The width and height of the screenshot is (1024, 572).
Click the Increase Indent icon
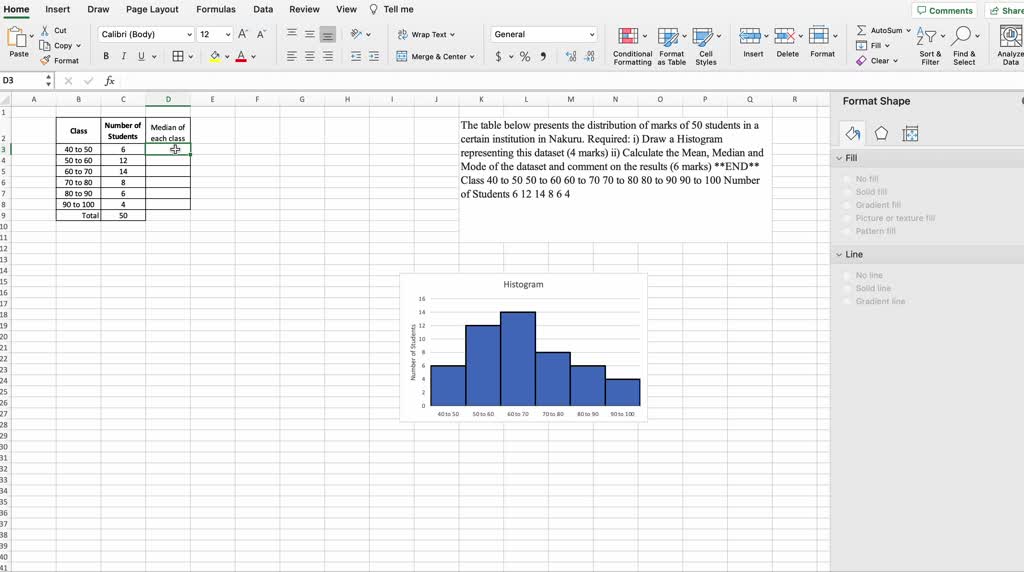[374, 56]
